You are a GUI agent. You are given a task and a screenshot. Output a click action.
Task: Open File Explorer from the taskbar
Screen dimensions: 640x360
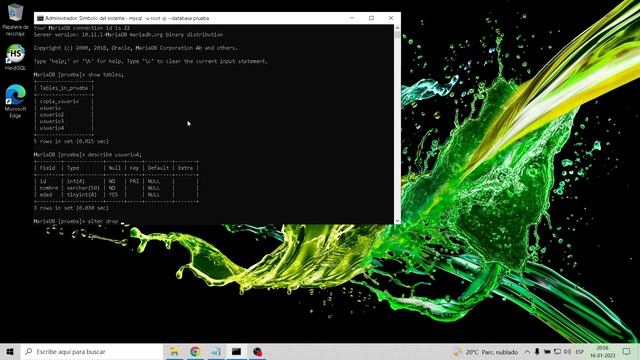pos(174,351)
